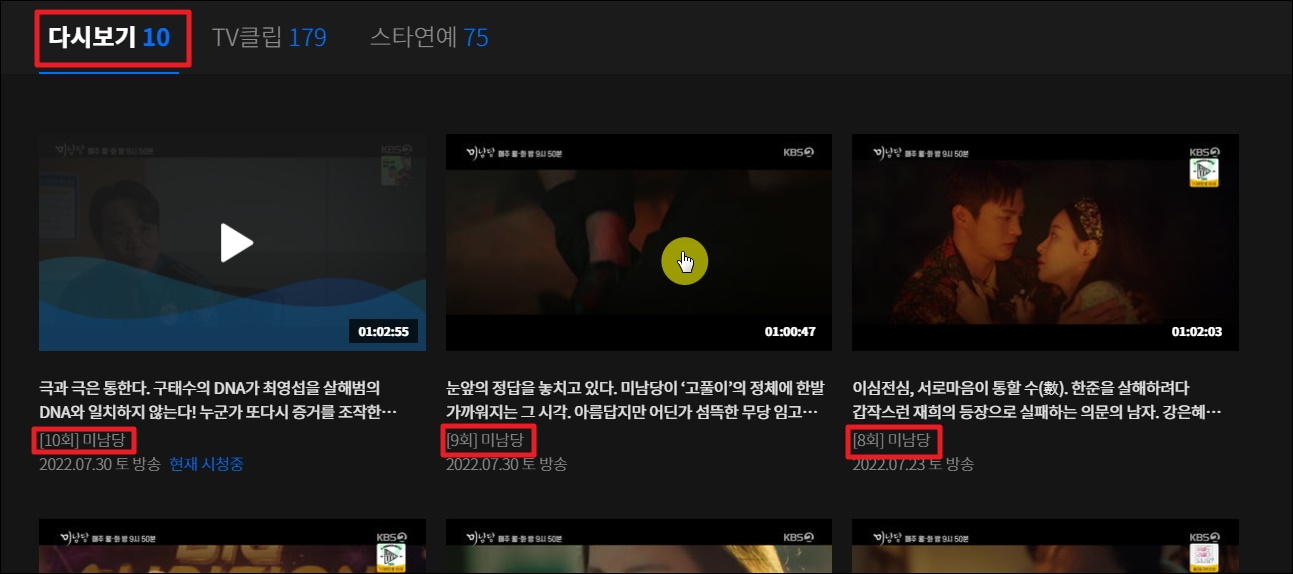
Task: Open the episode 8 video thumbnail
Action: pyautogui.click(x=1045, y=243)
